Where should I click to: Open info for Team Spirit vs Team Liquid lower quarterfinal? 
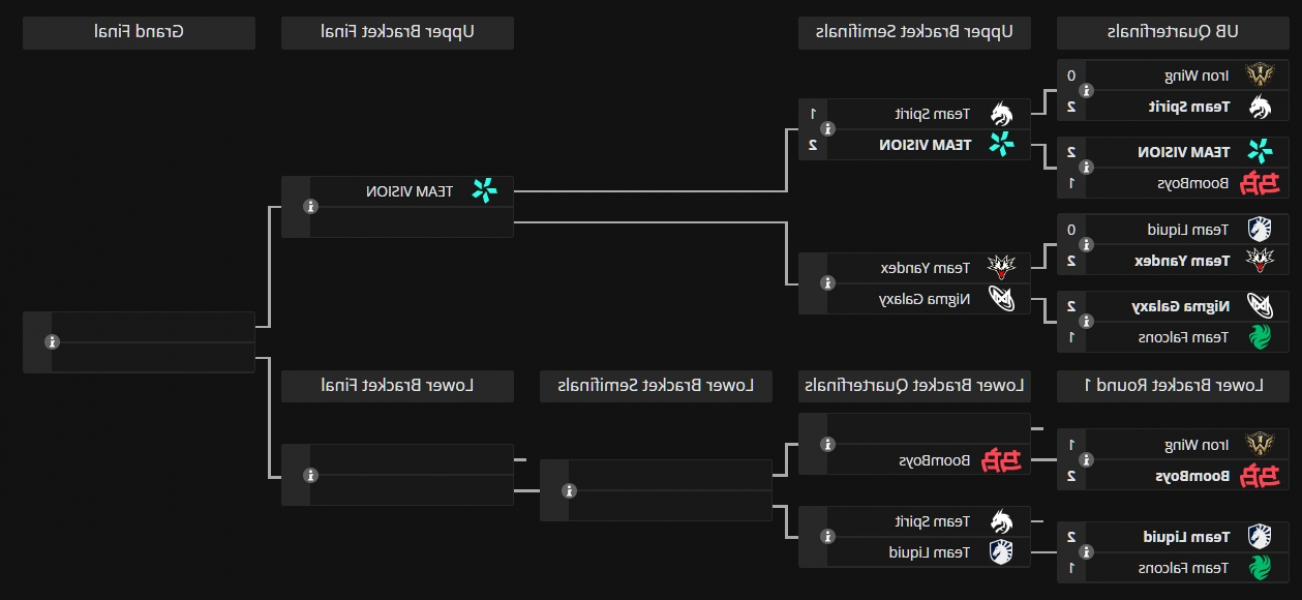[827, 537]
